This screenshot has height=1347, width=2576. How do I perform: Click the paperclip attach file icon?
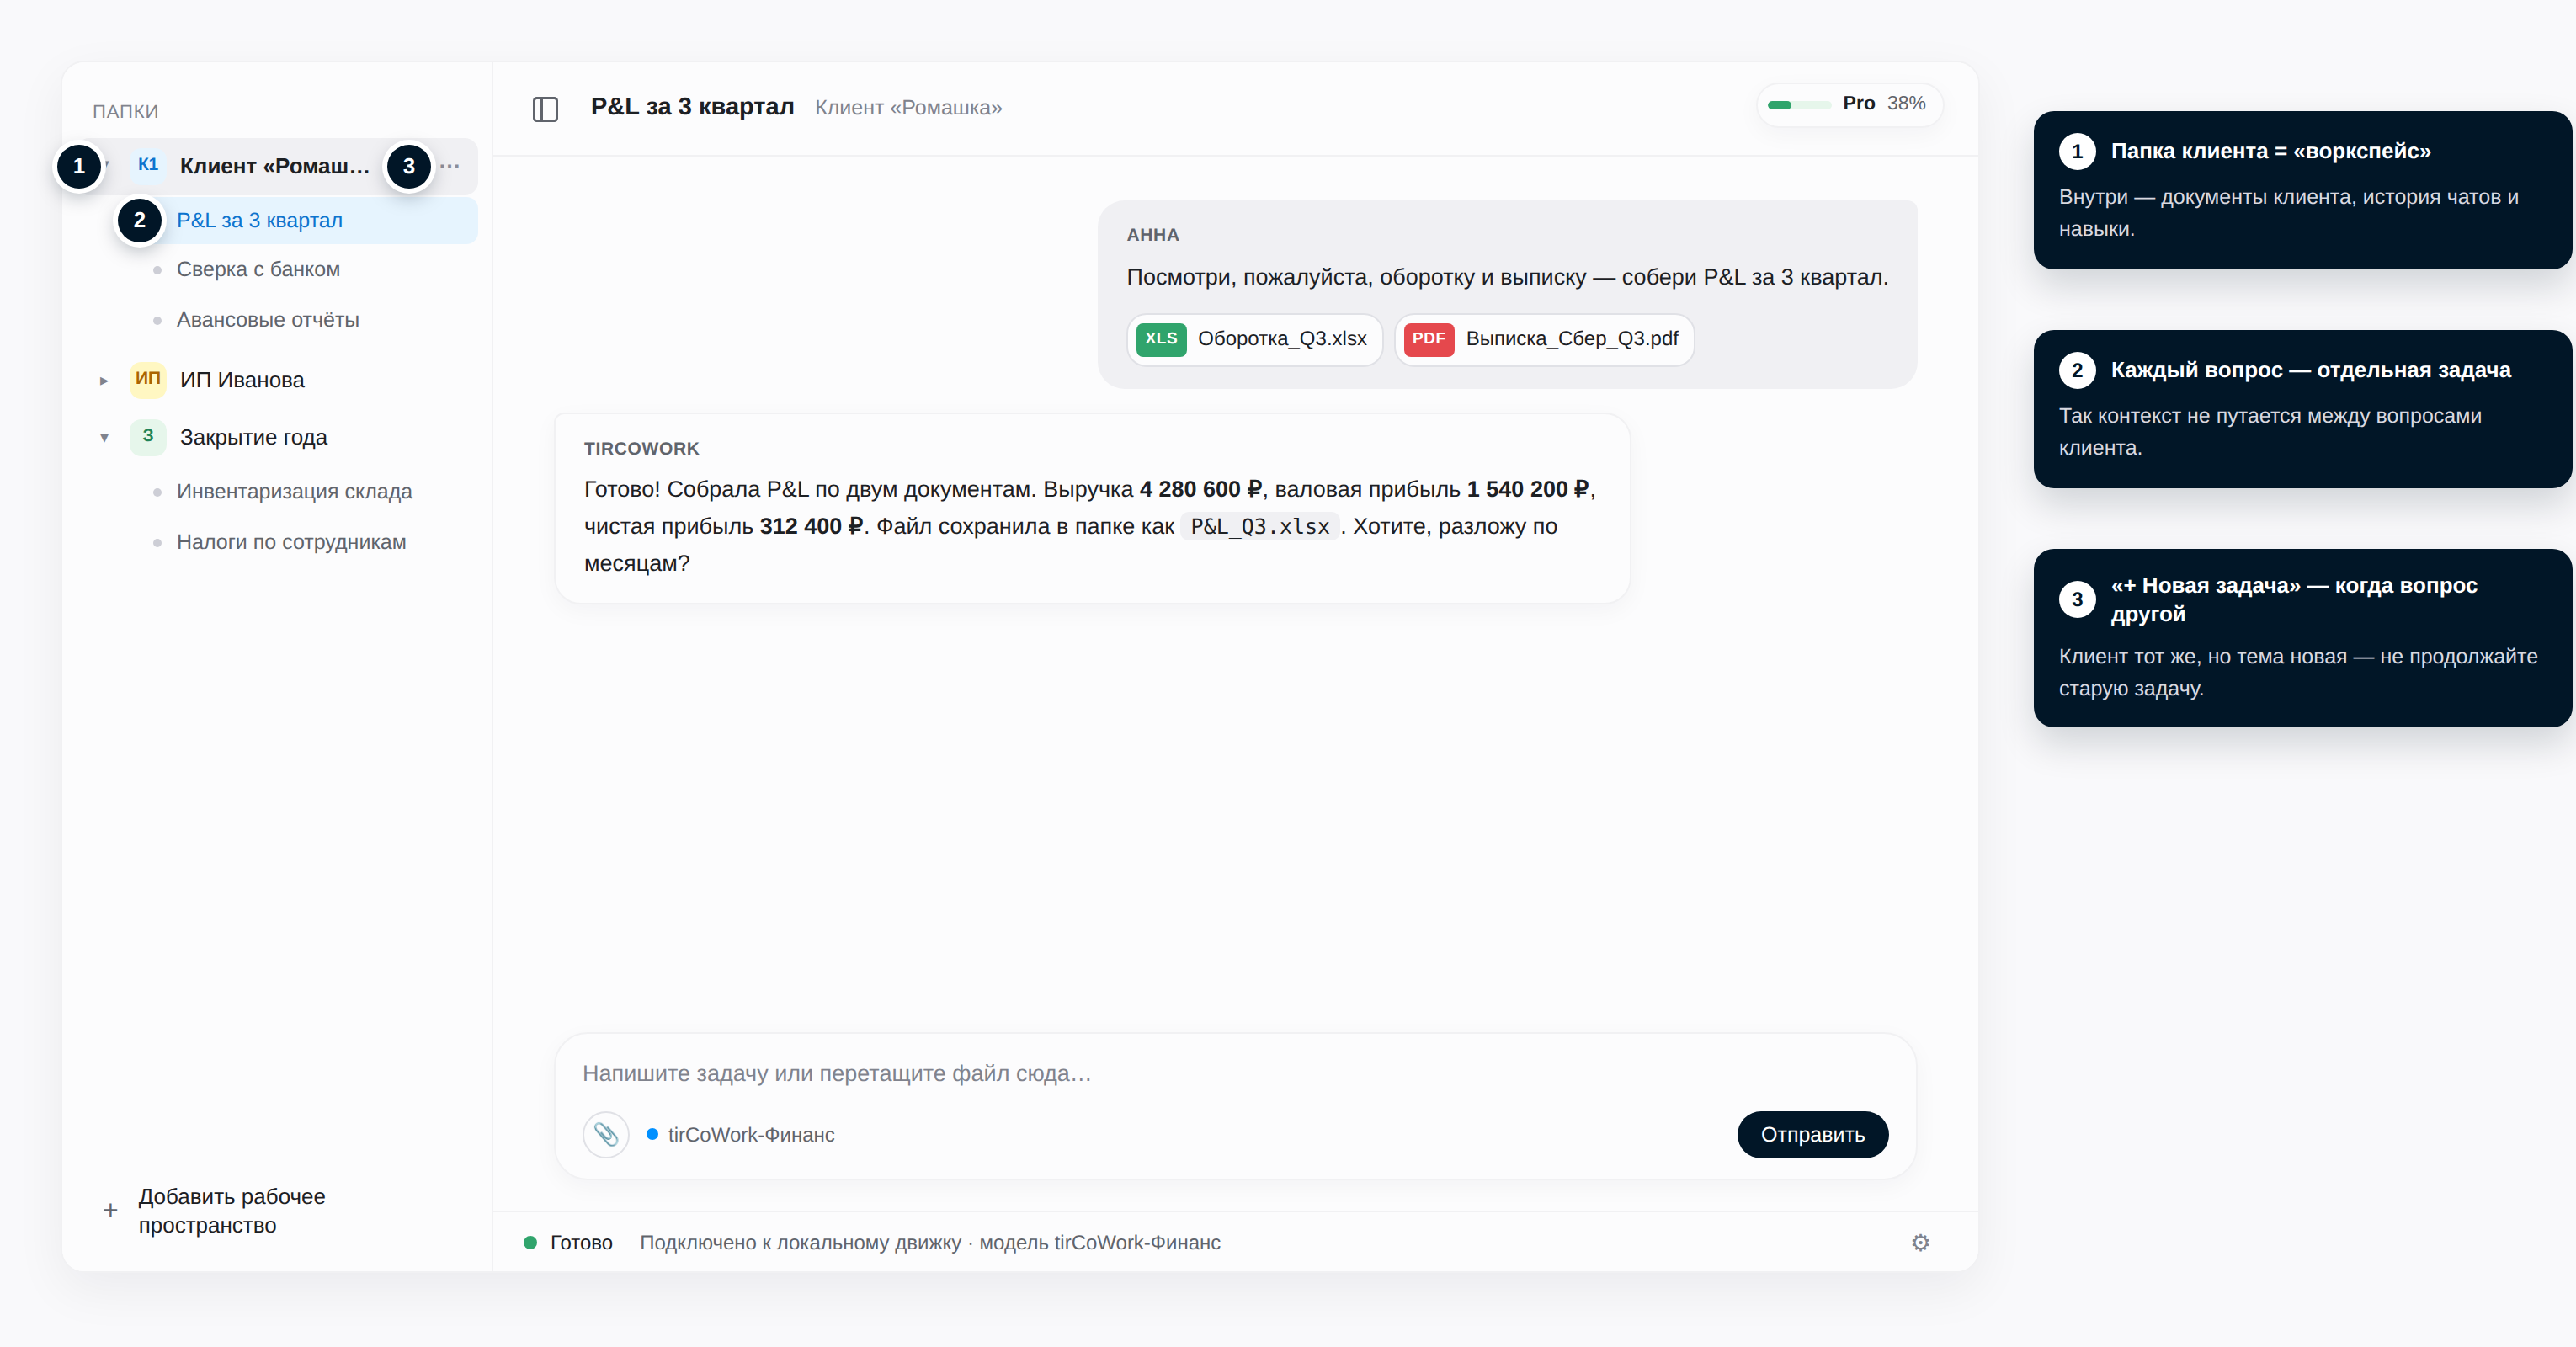tap(606, 1135)
